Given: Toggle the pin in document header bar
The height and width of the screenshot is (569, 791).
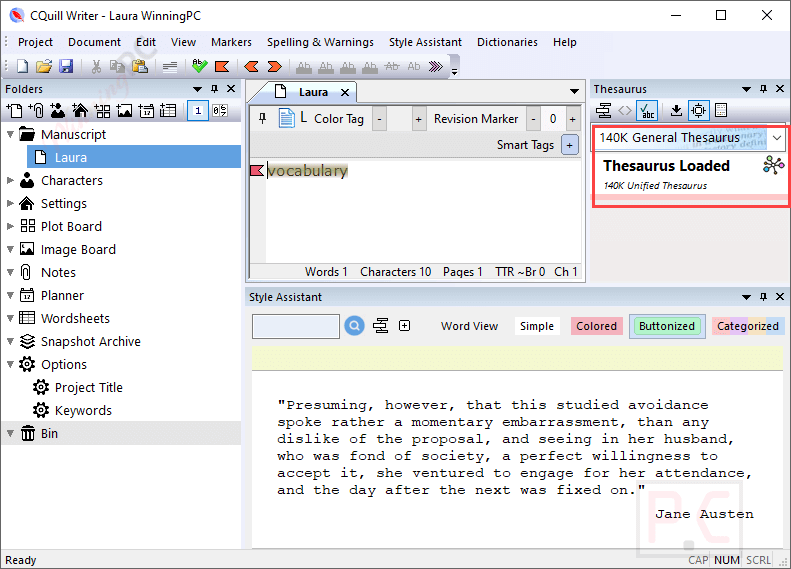Looking at the screenshot, I should 262,118.
